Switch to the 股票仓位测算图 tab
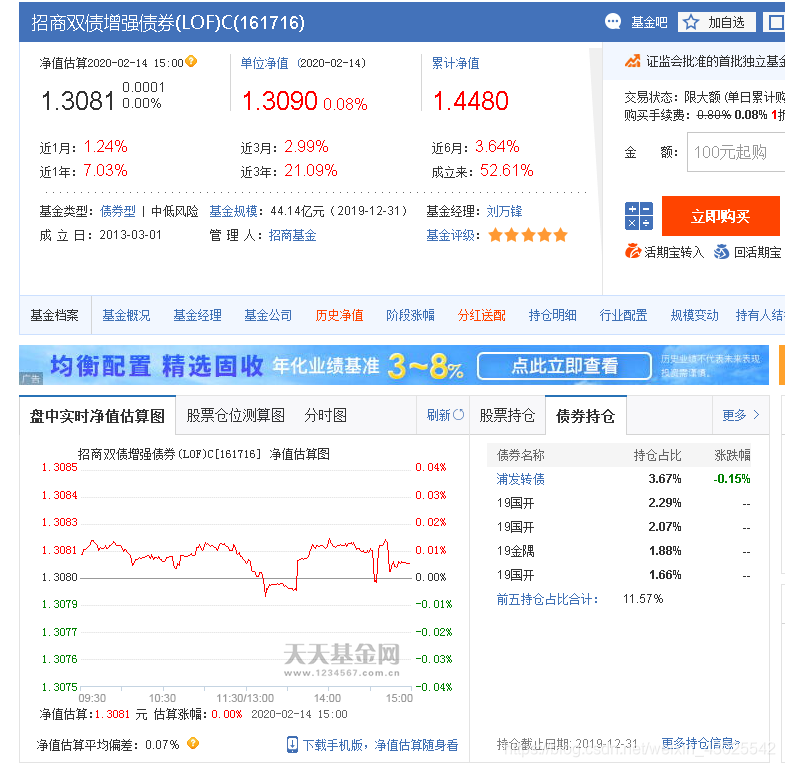The image size is (785, 767). (235, 415)
